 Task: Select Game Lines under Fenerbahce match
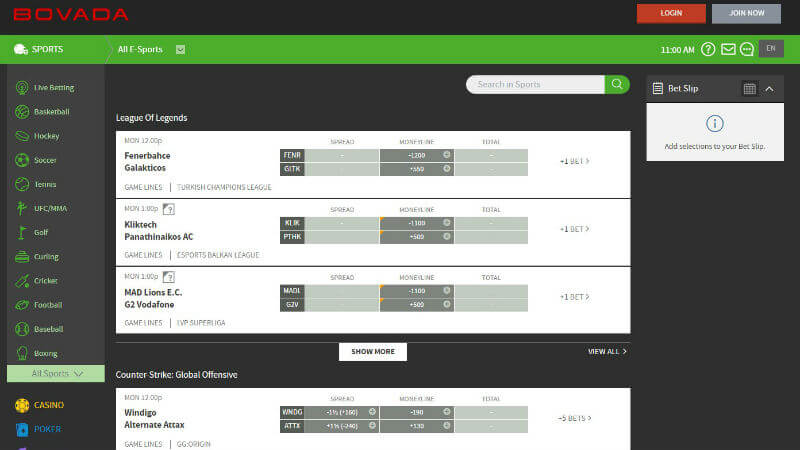(x=143, y=187)
